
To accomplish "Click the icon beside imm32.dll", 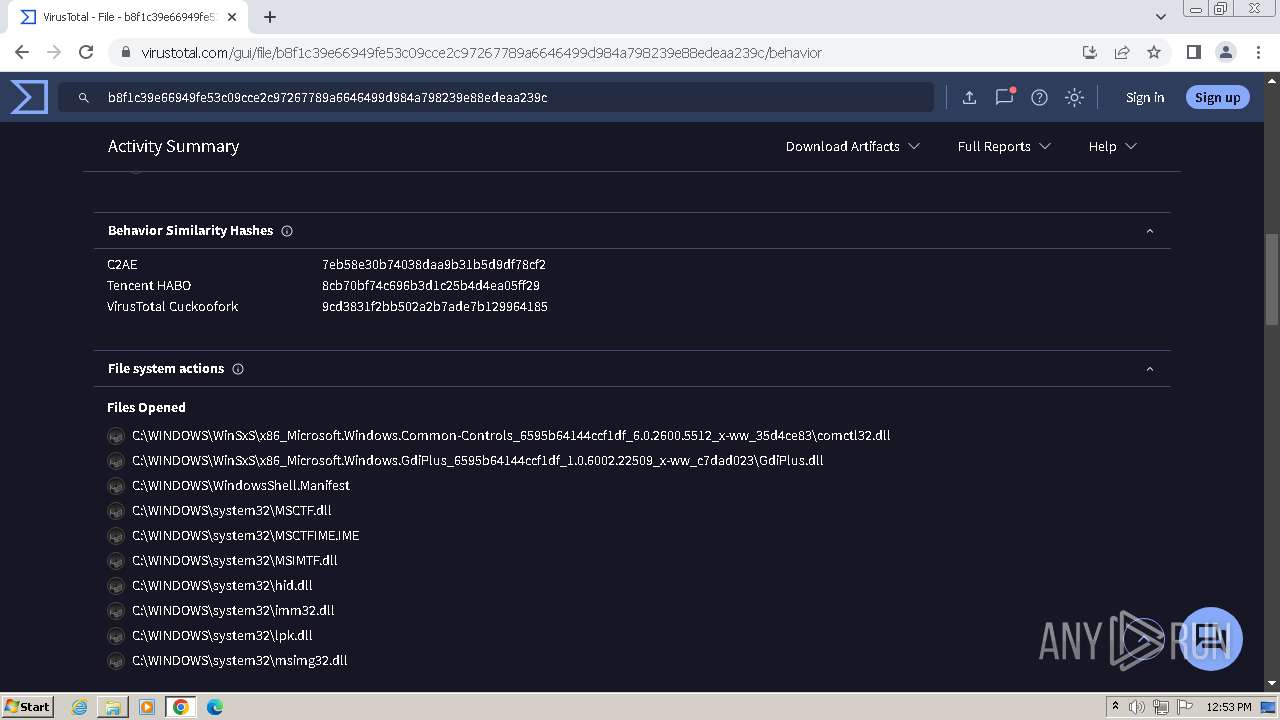I will tap(116, 611).
